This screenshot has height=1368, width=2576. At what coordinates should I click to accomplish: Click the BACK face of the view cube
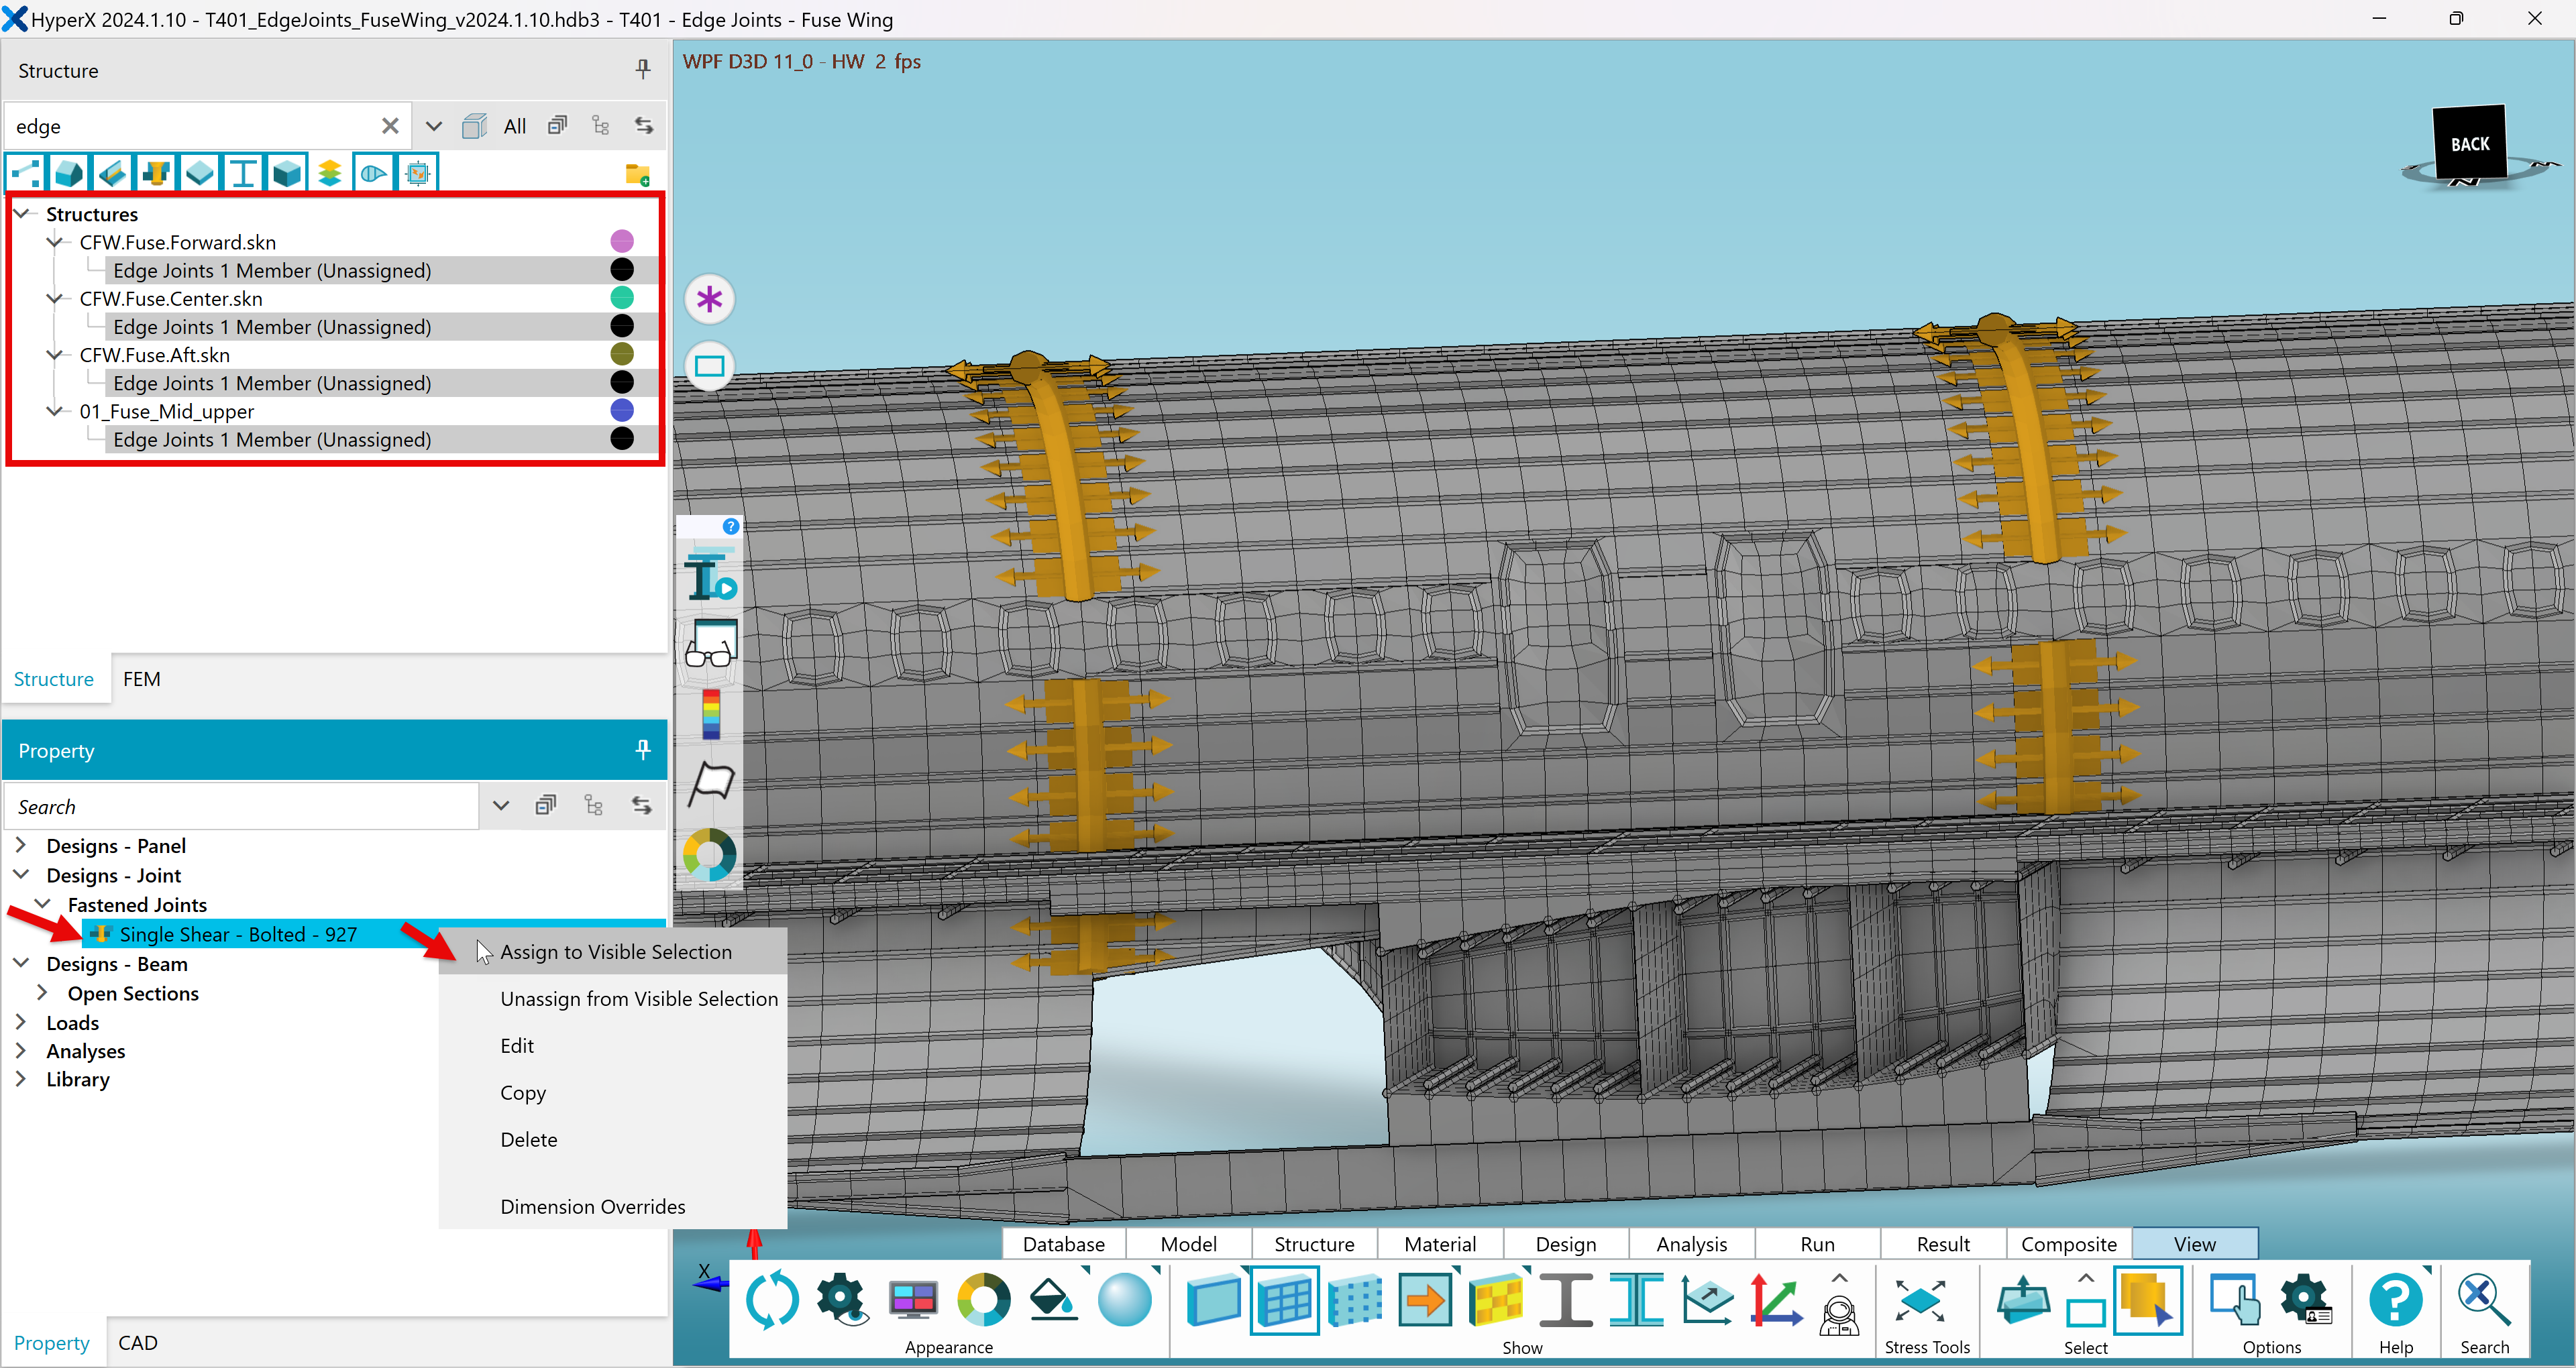2470,144
